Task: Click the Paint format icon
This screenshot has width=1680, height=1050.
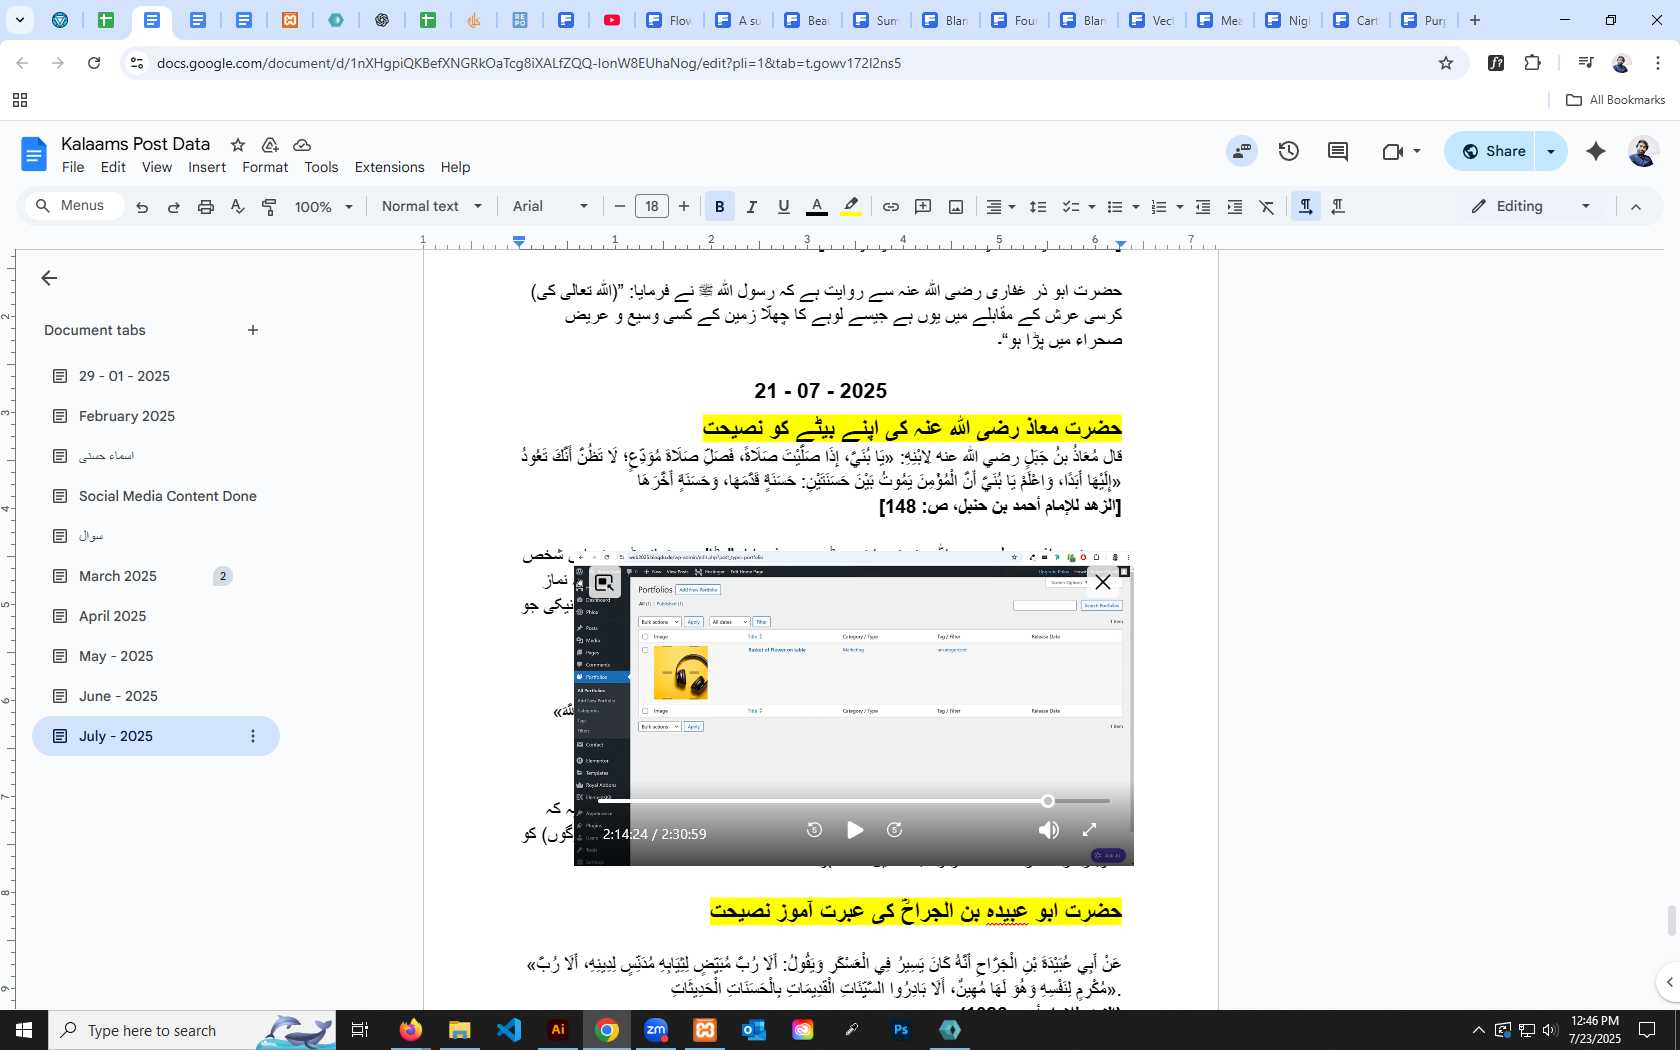Action: point(269,207)
